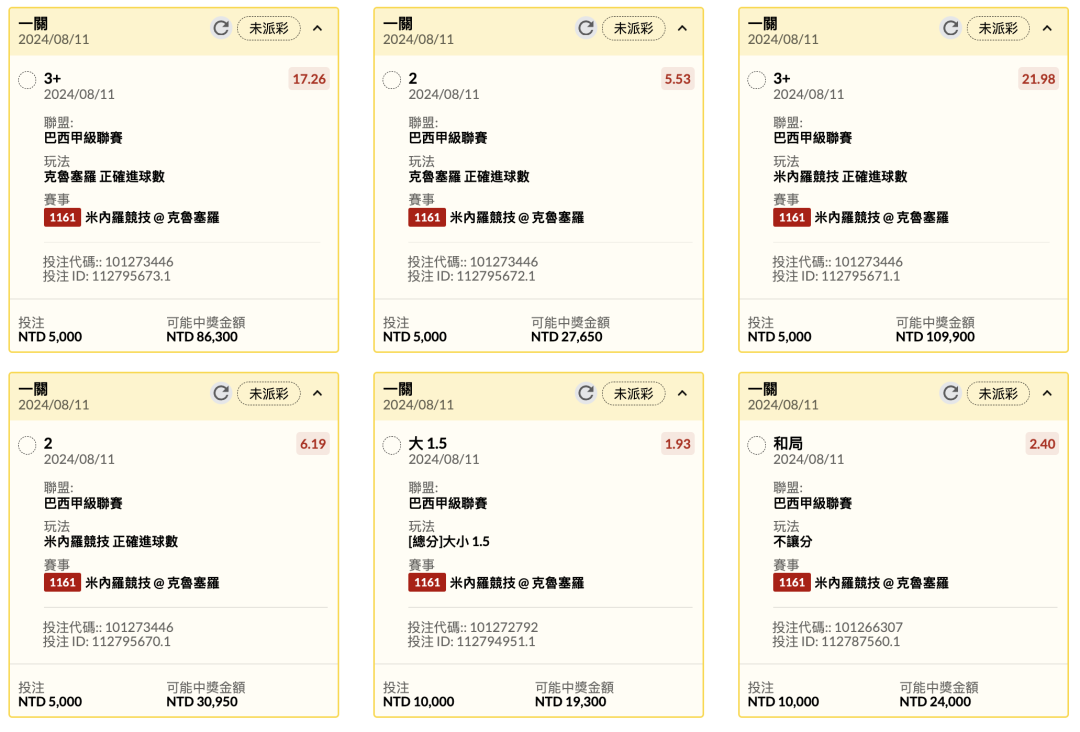Screen dimensions: 1080x732
Task: Click bet ID 112795673.1 text
Action: (x=107, y=276)
